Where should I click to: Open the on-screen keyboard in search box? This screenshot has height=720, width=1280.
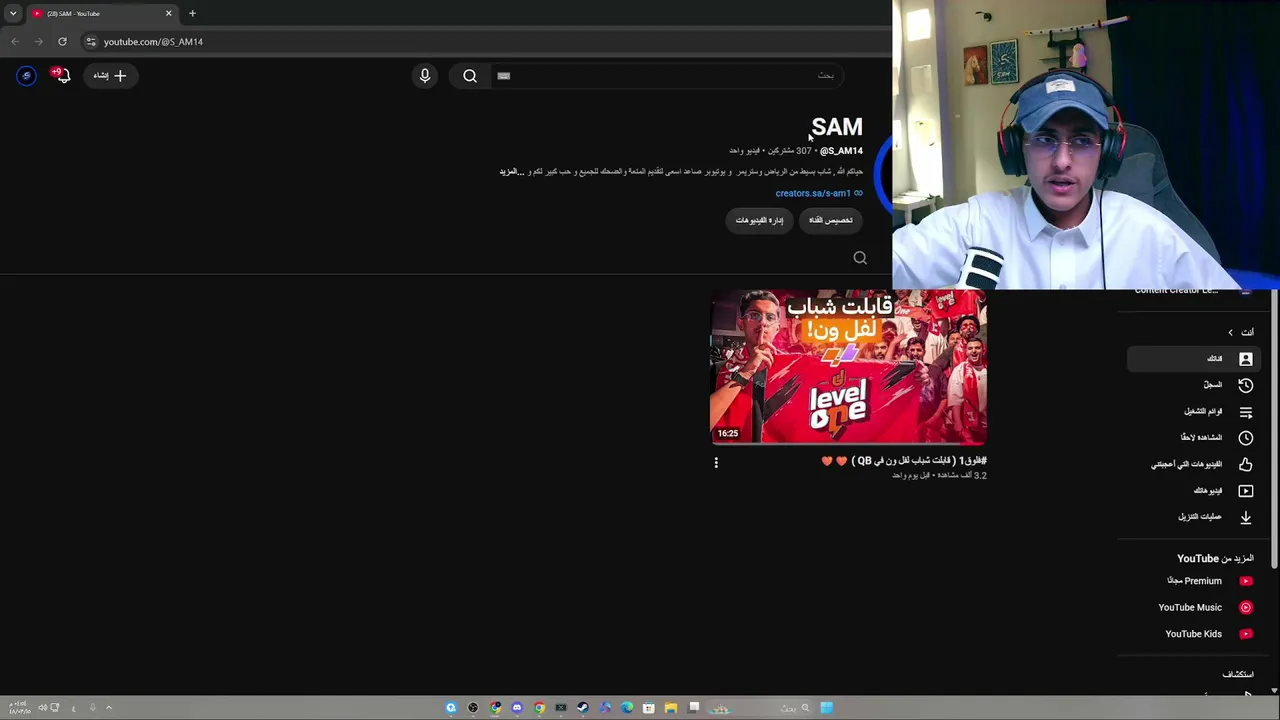504,76
